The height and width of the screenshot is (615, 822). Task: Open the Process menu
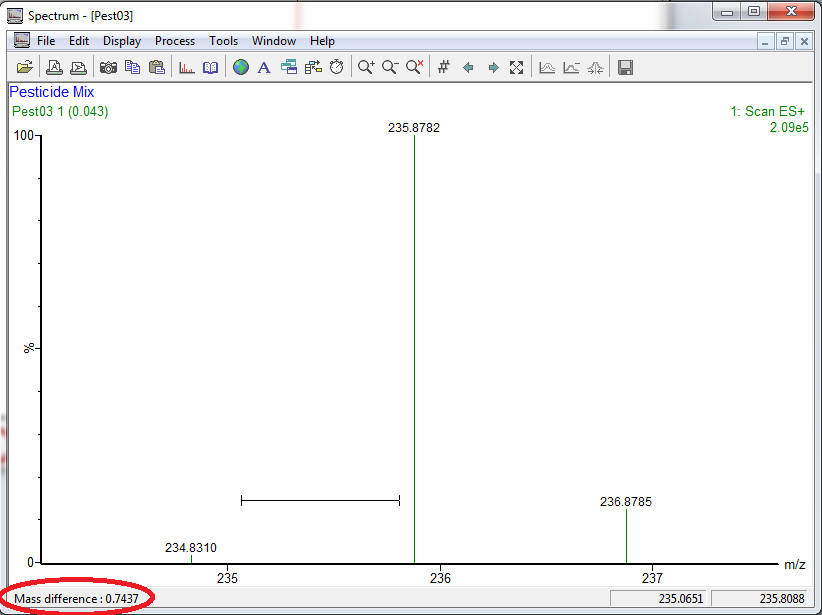[x=175, y=41]
